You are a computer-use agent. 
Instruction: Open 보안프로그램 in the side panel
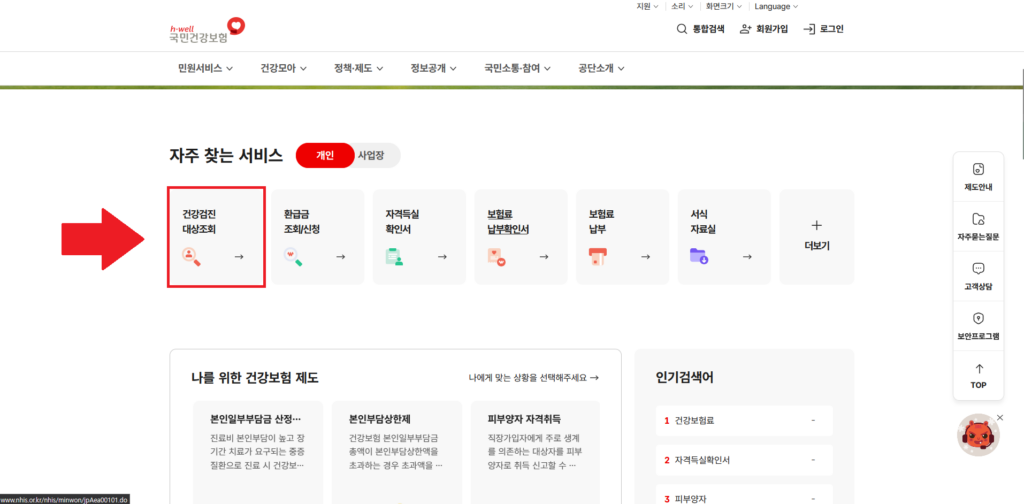tap(978, 326)
